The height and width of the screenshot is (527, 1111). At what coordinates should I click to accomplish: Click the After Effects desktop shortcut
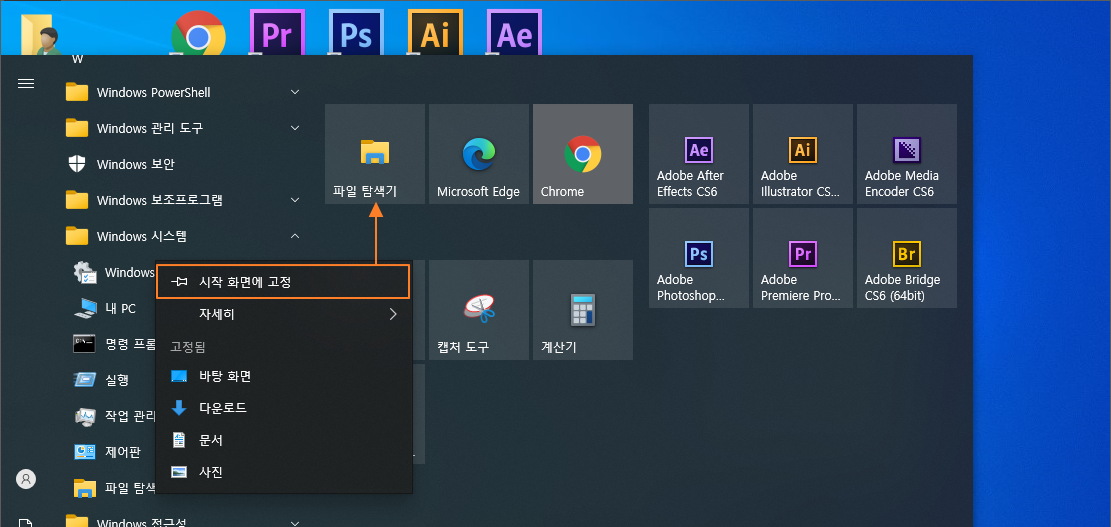pos(514,33)
